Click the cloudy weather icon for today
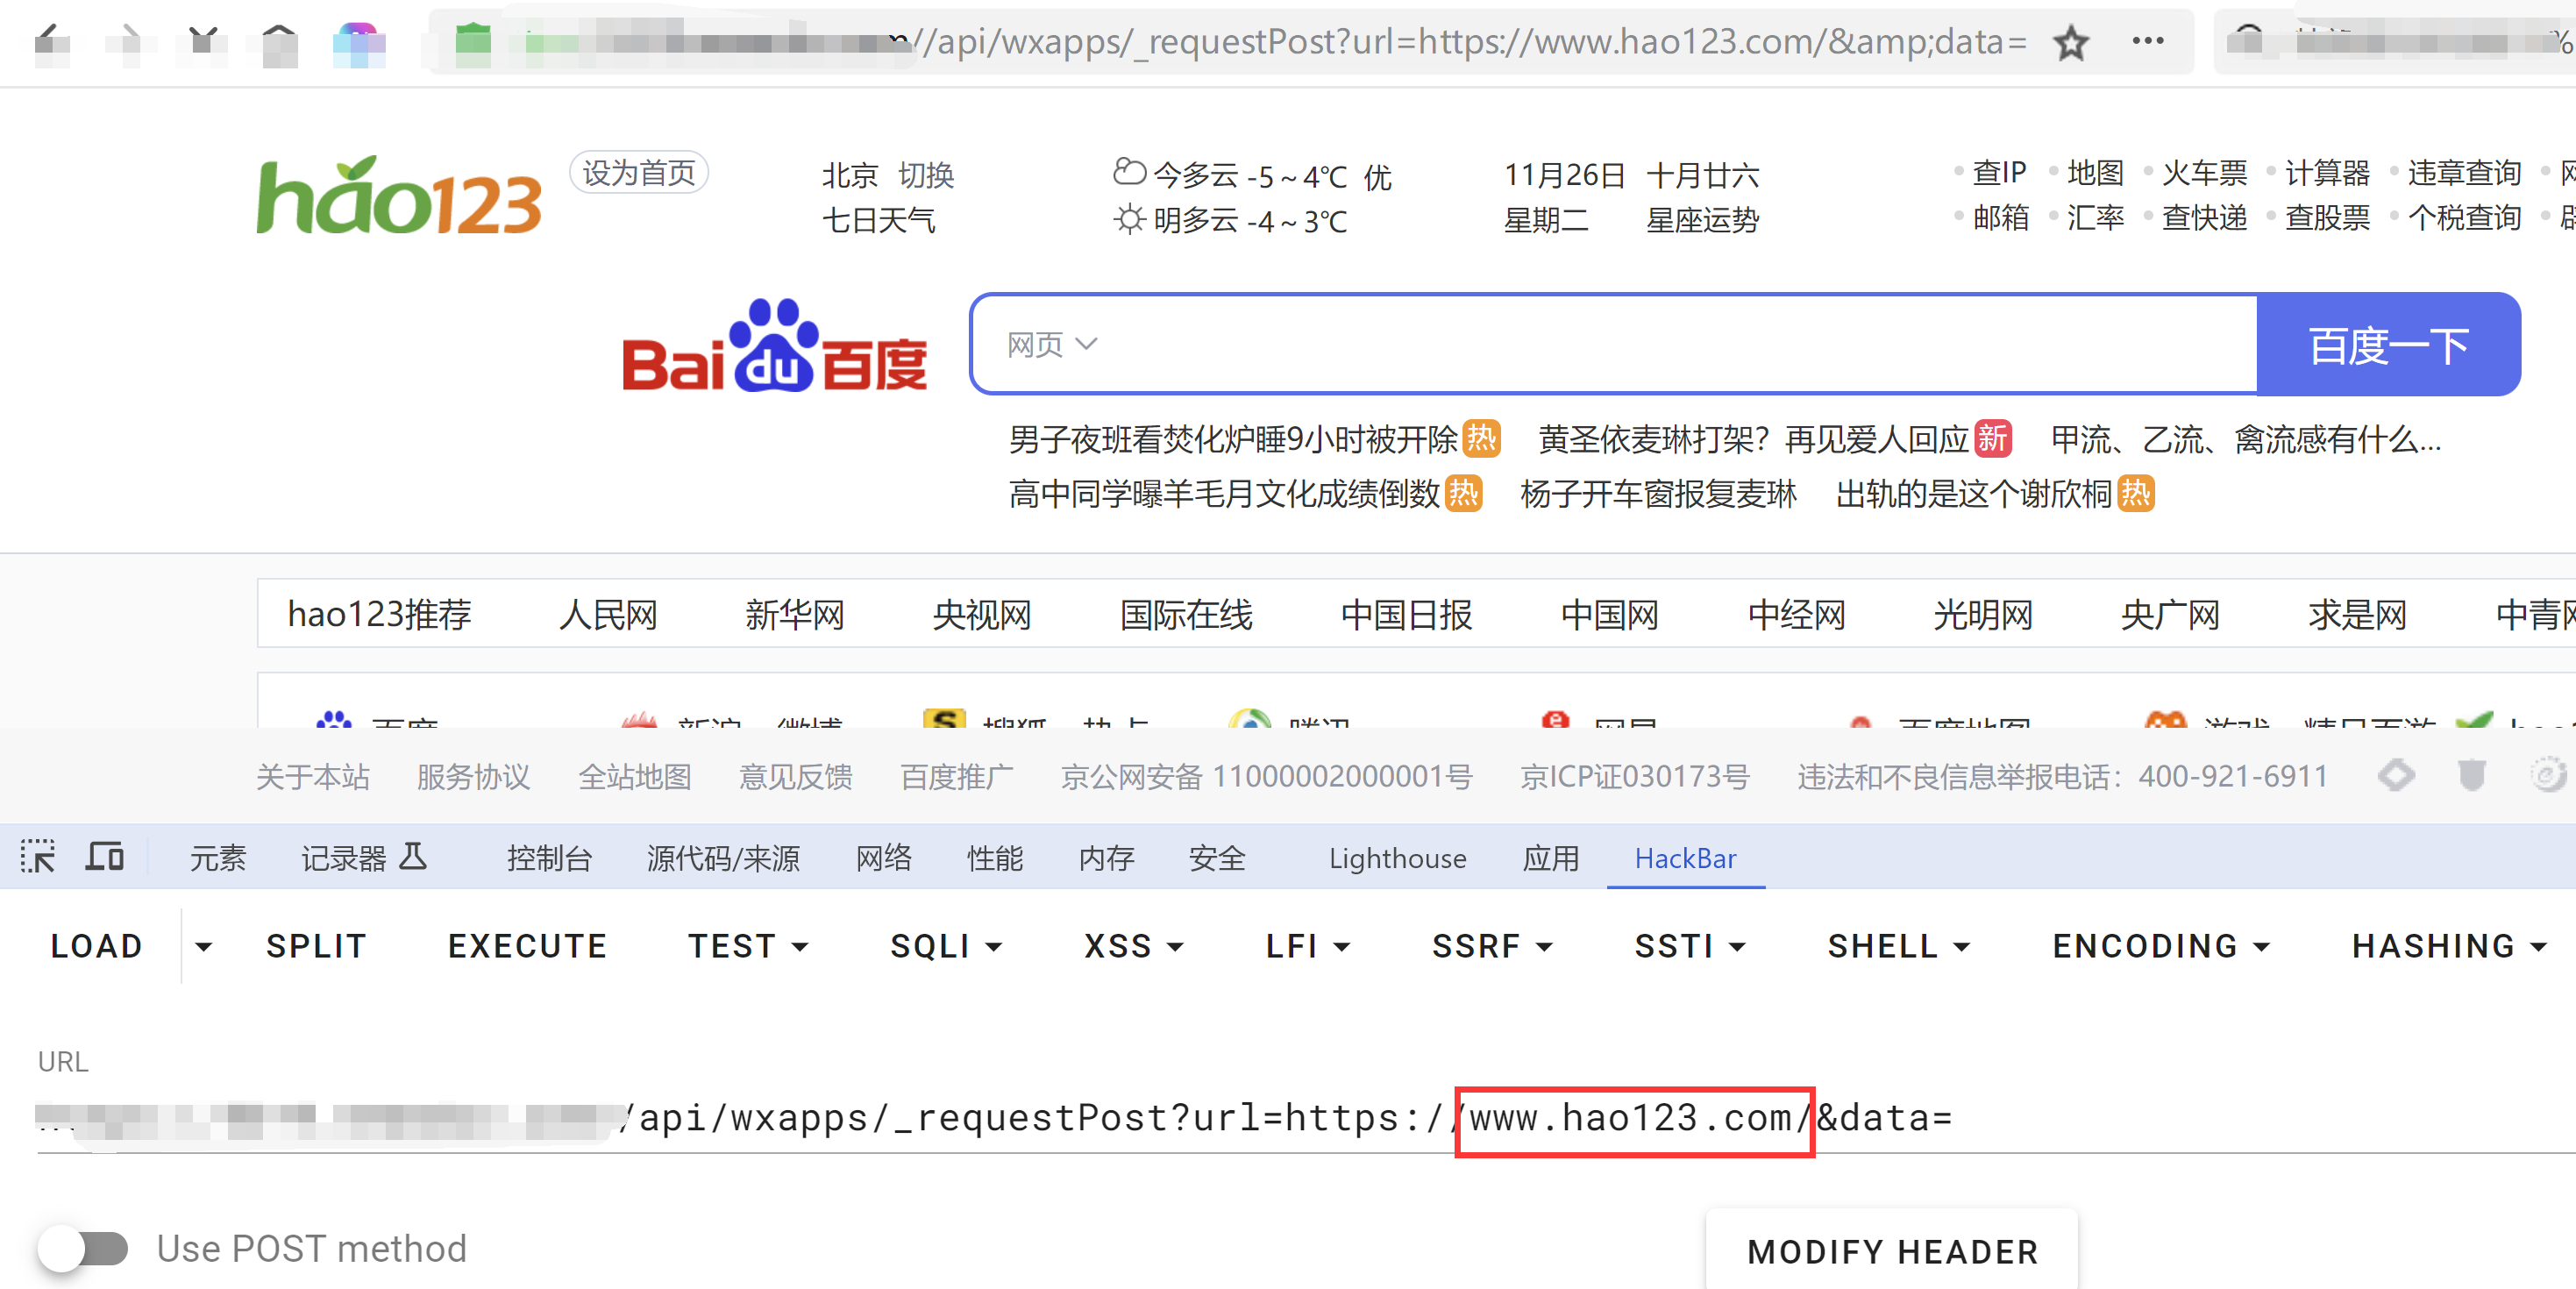This screenshot has height=1289, width=2576. (1129, 172)
